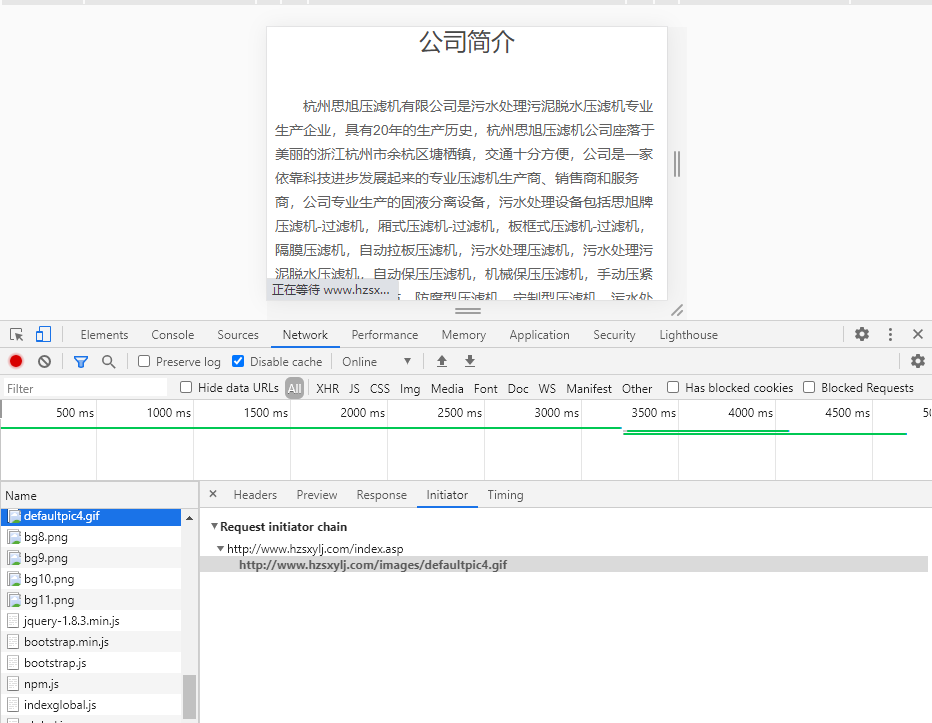
Task: Click the device viewport right-edge resize handle
Action: (x=677, y=164)
